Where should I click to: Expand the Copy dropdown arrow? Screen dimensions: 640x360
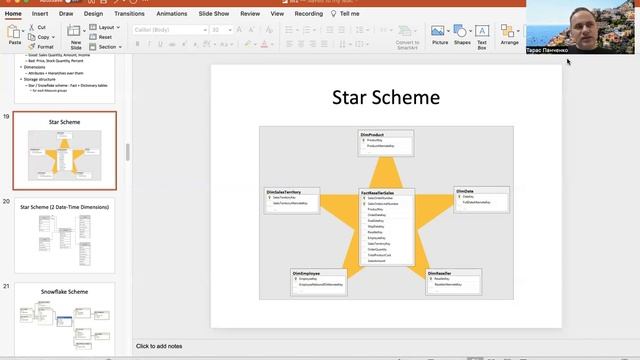pyautogui.click(x=53, y=37)
